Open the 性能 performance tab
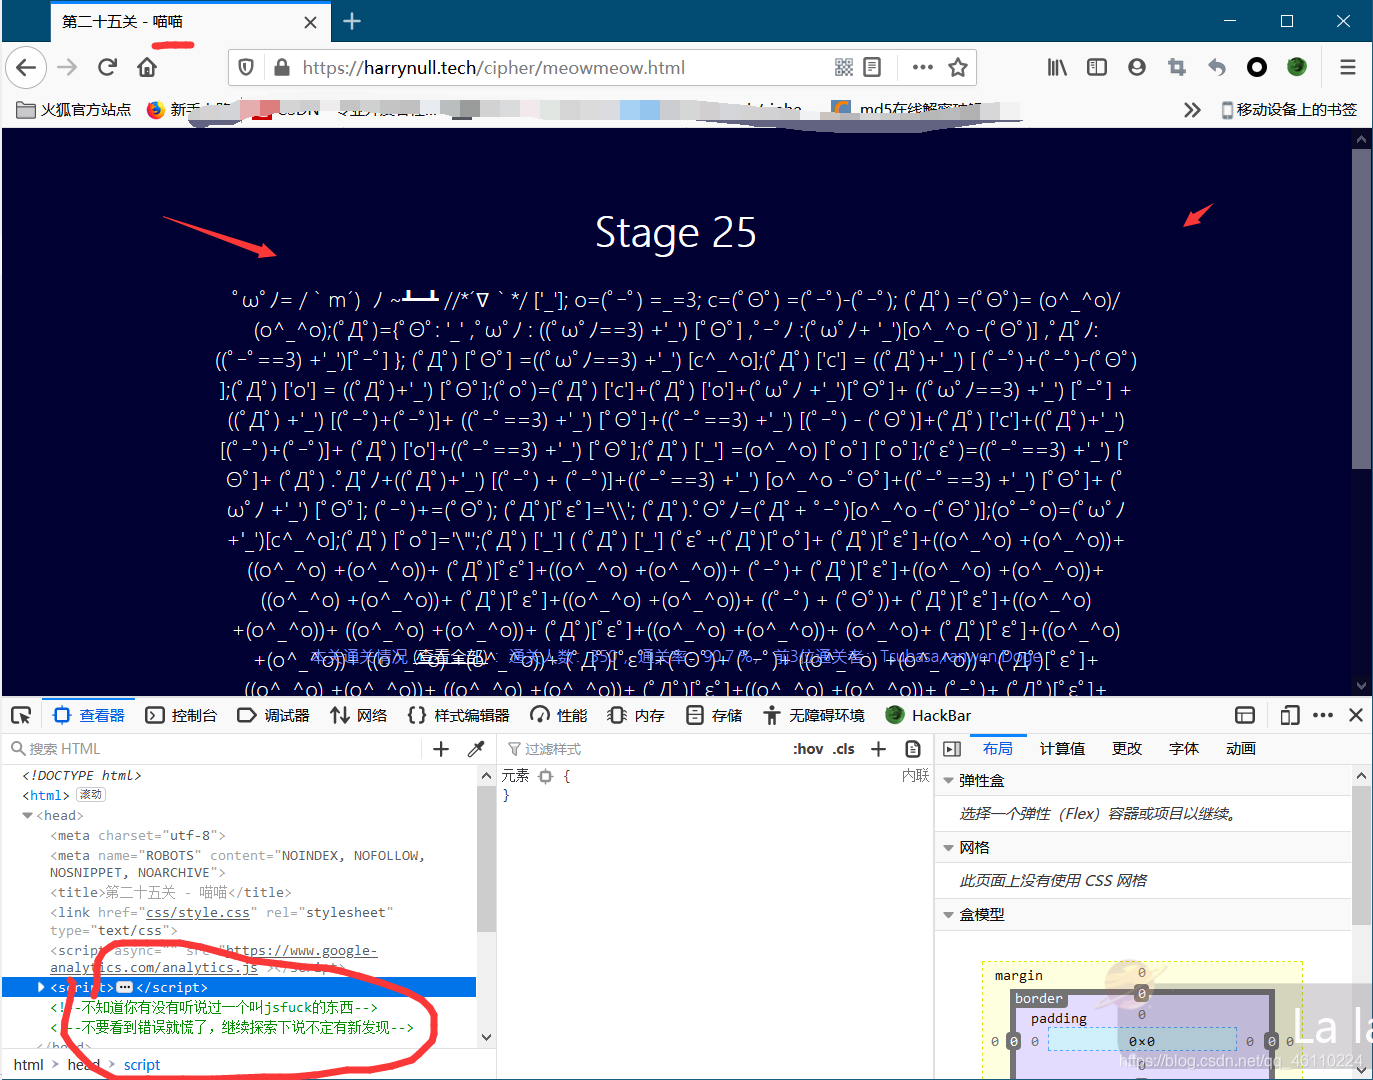 [558, 715]
